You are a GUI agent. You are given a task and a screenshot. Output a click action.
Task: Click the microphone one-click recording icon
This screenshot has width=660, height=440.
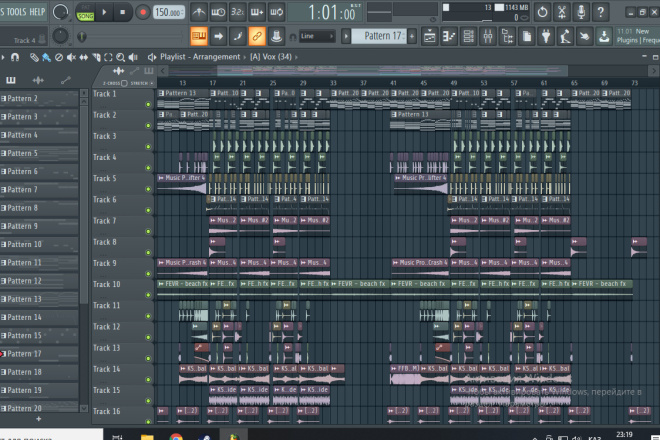point(581,12)
